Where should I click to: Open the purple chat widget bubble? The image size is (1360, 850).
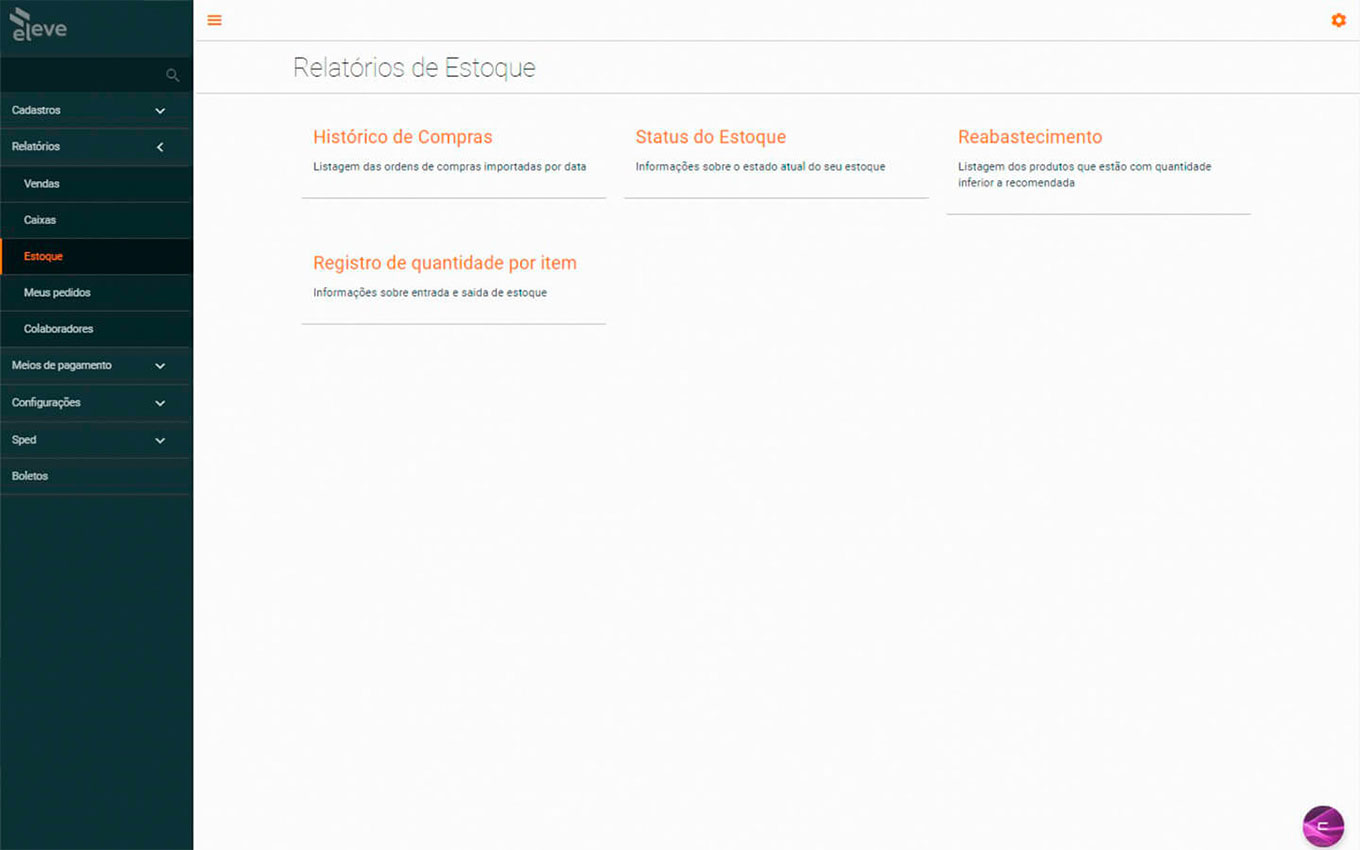click(1323, 826)
